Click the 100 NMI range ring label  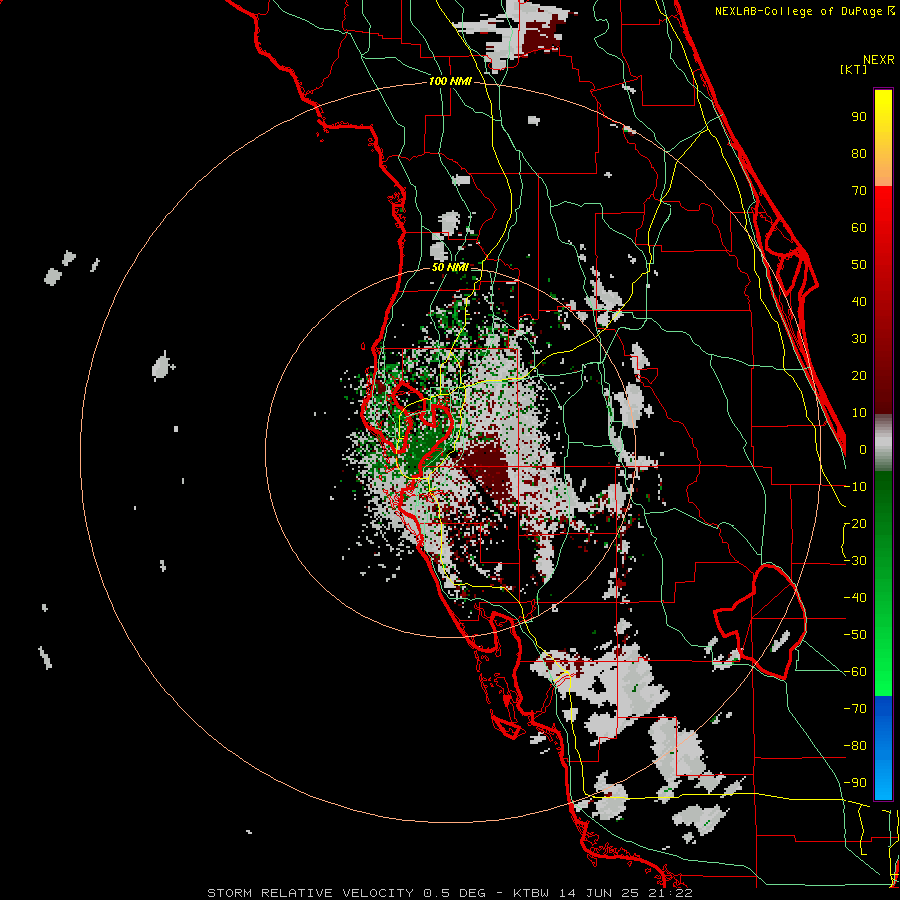click(x=450, y=81)
